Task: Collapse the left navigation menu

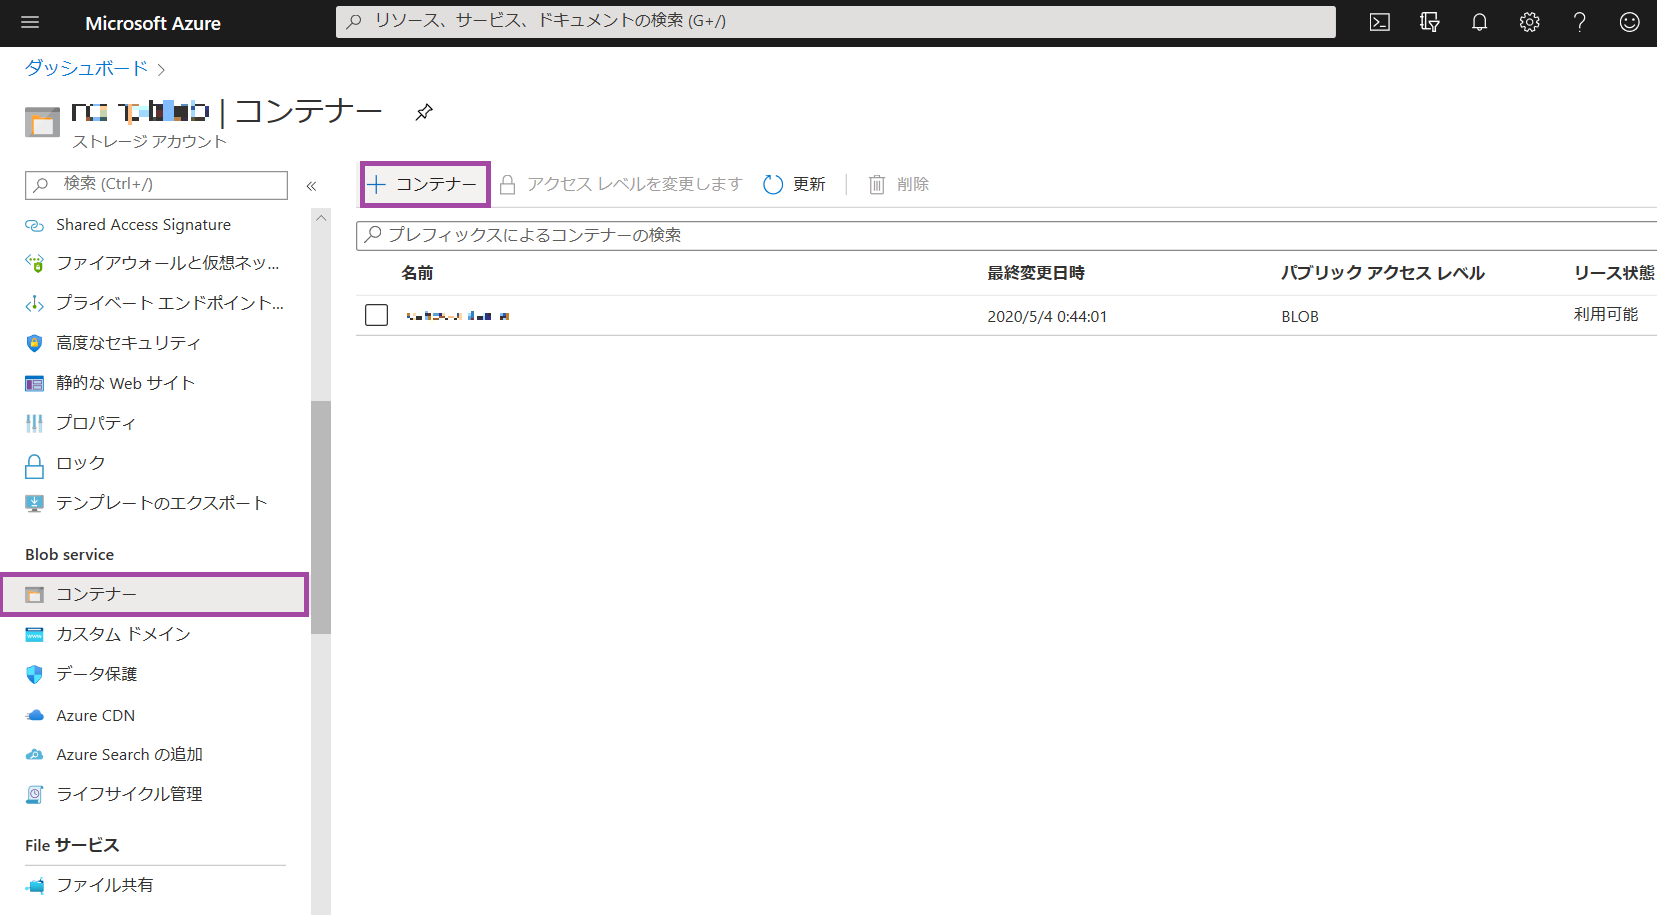Action: point(311,186)
